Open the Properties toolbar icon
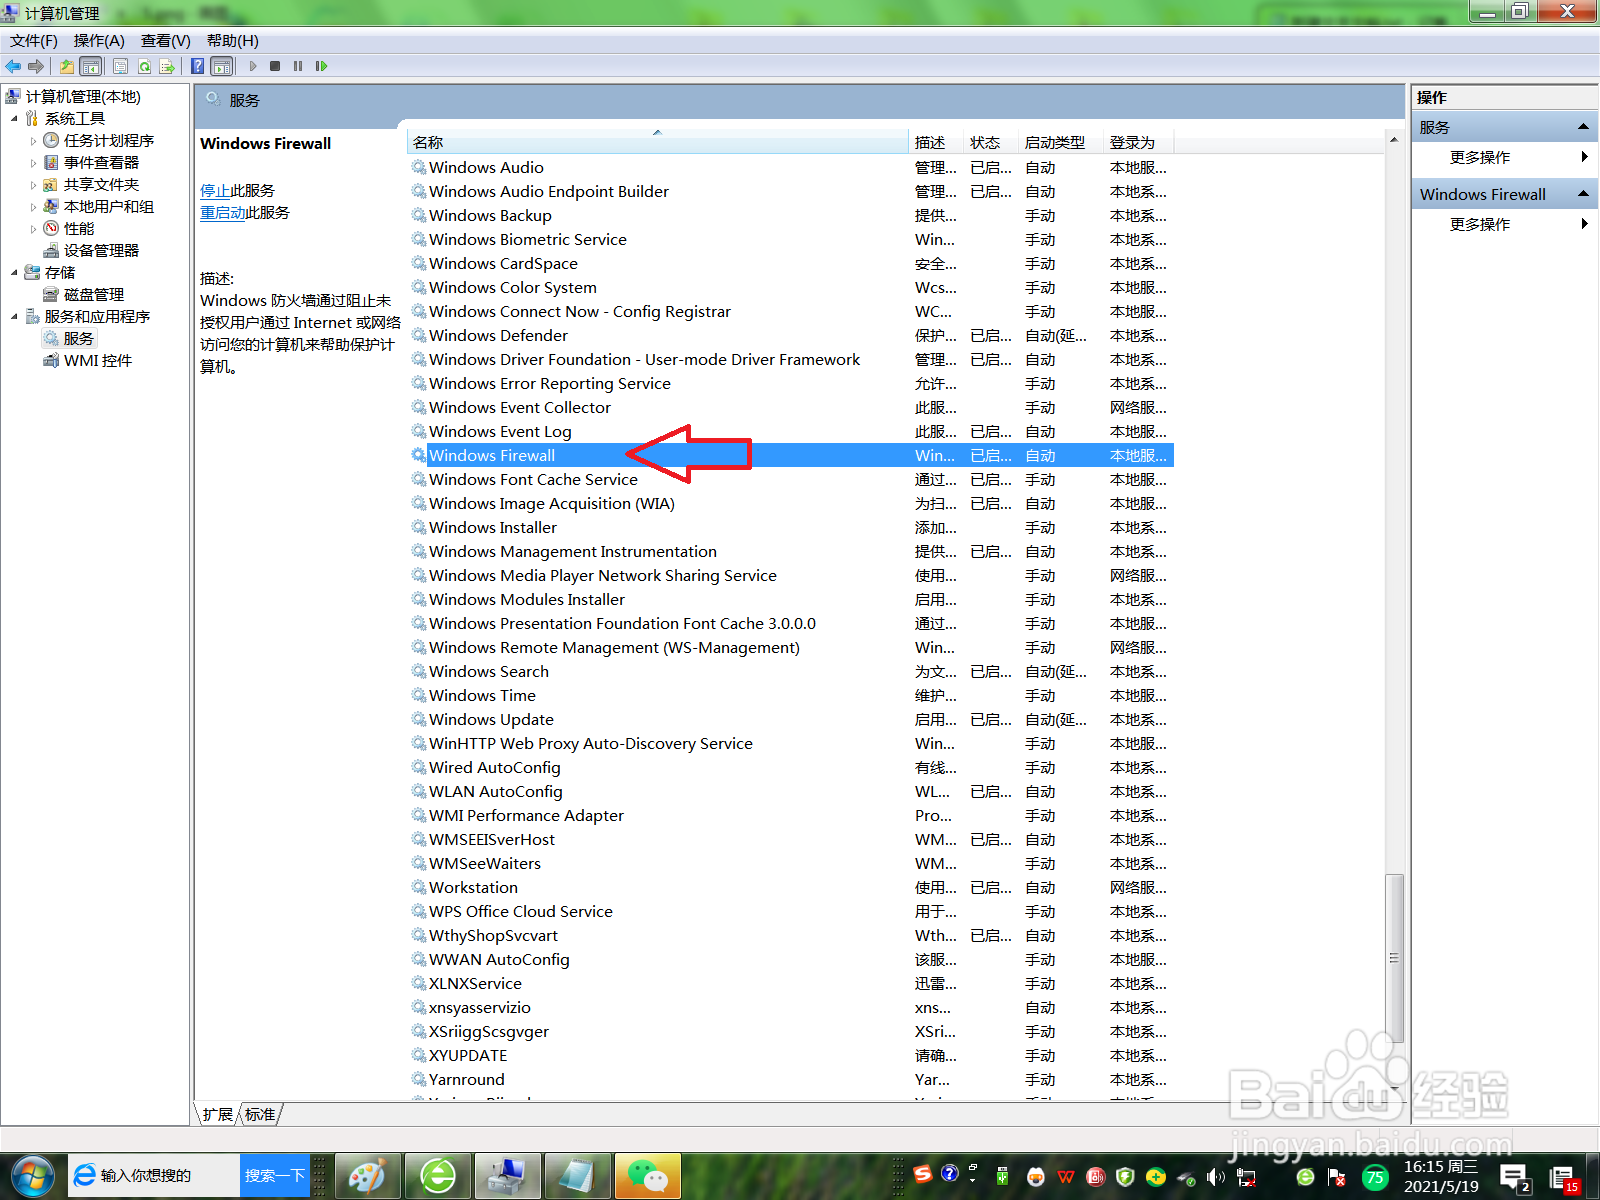The height and width of the screenshot is (1200, 1600). click(120, 66)
